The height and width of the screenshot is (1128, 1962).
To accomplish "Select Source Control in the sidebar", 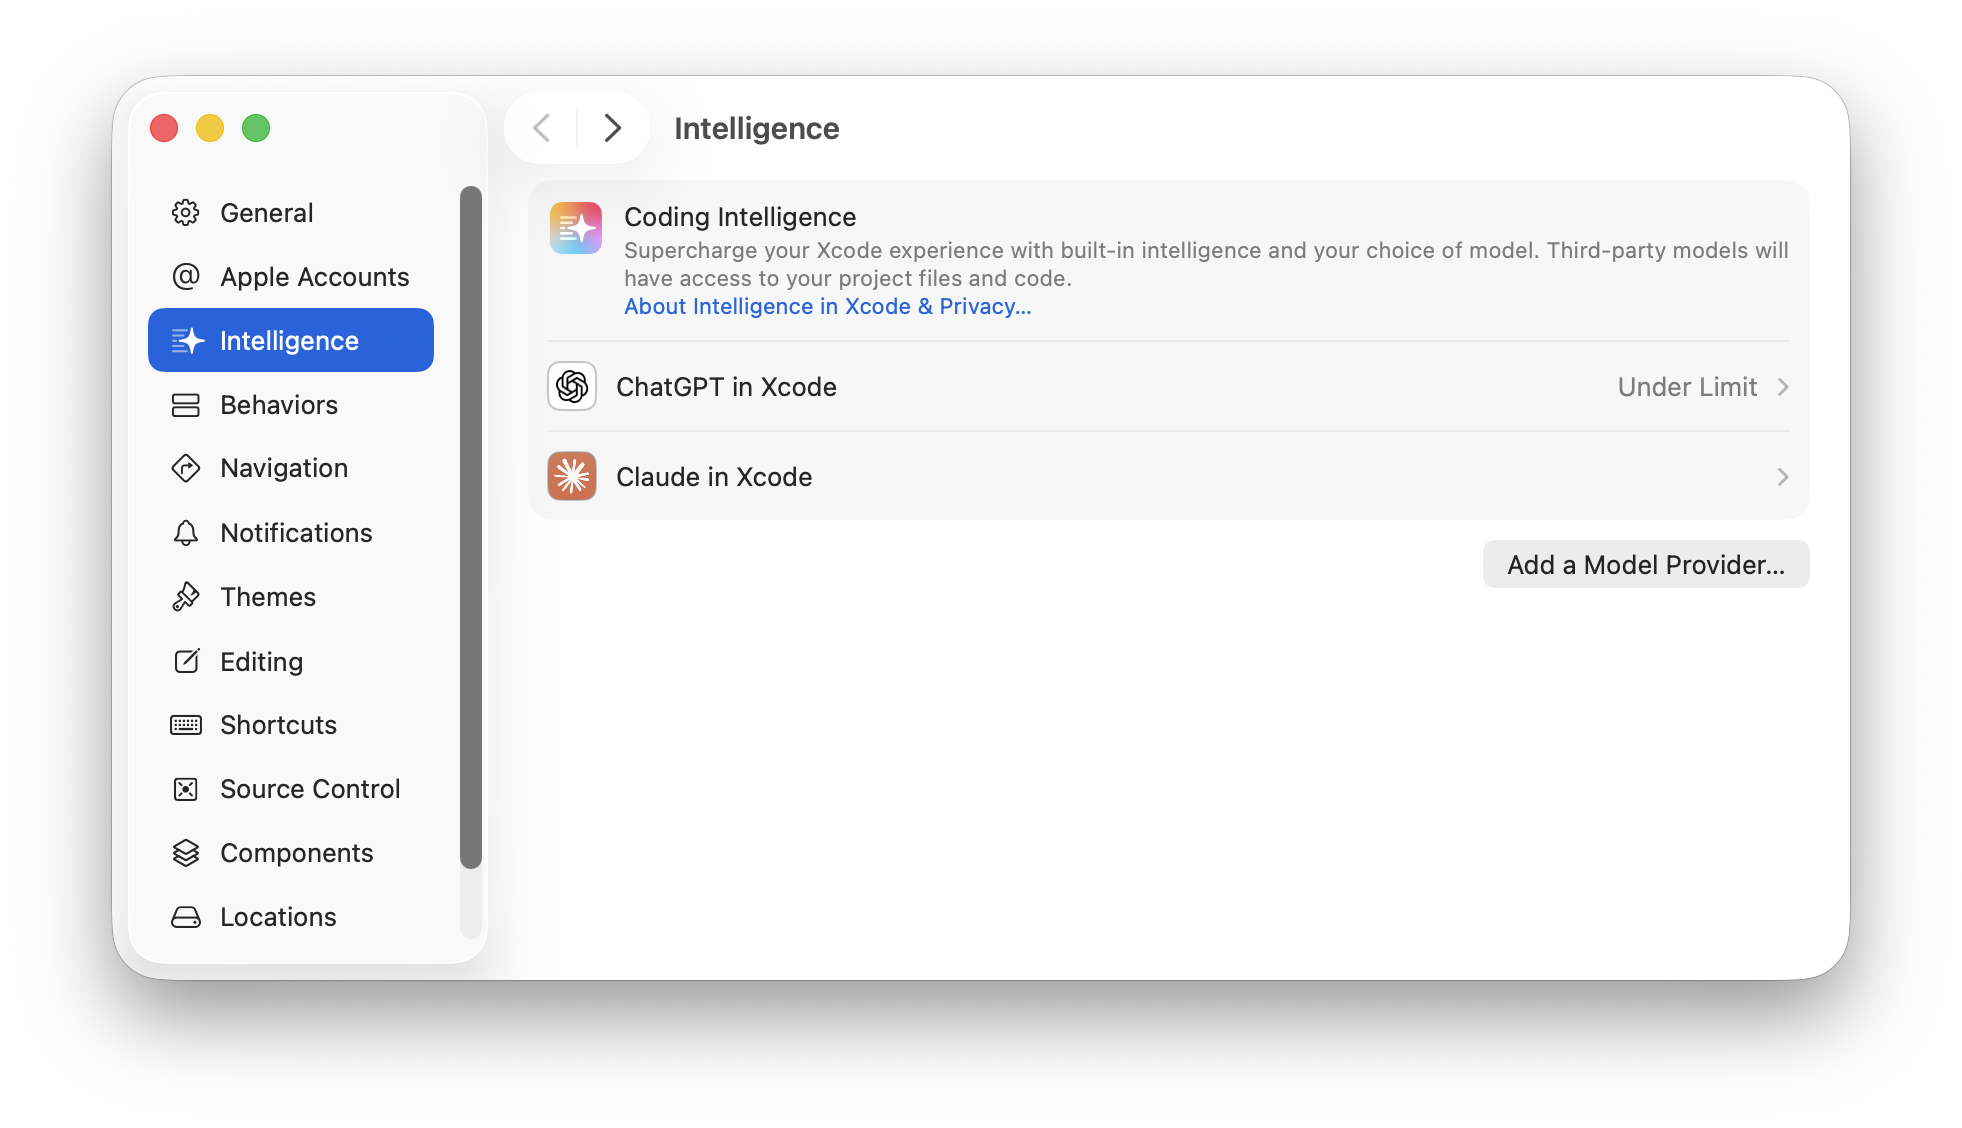I will tap(310, 789).
